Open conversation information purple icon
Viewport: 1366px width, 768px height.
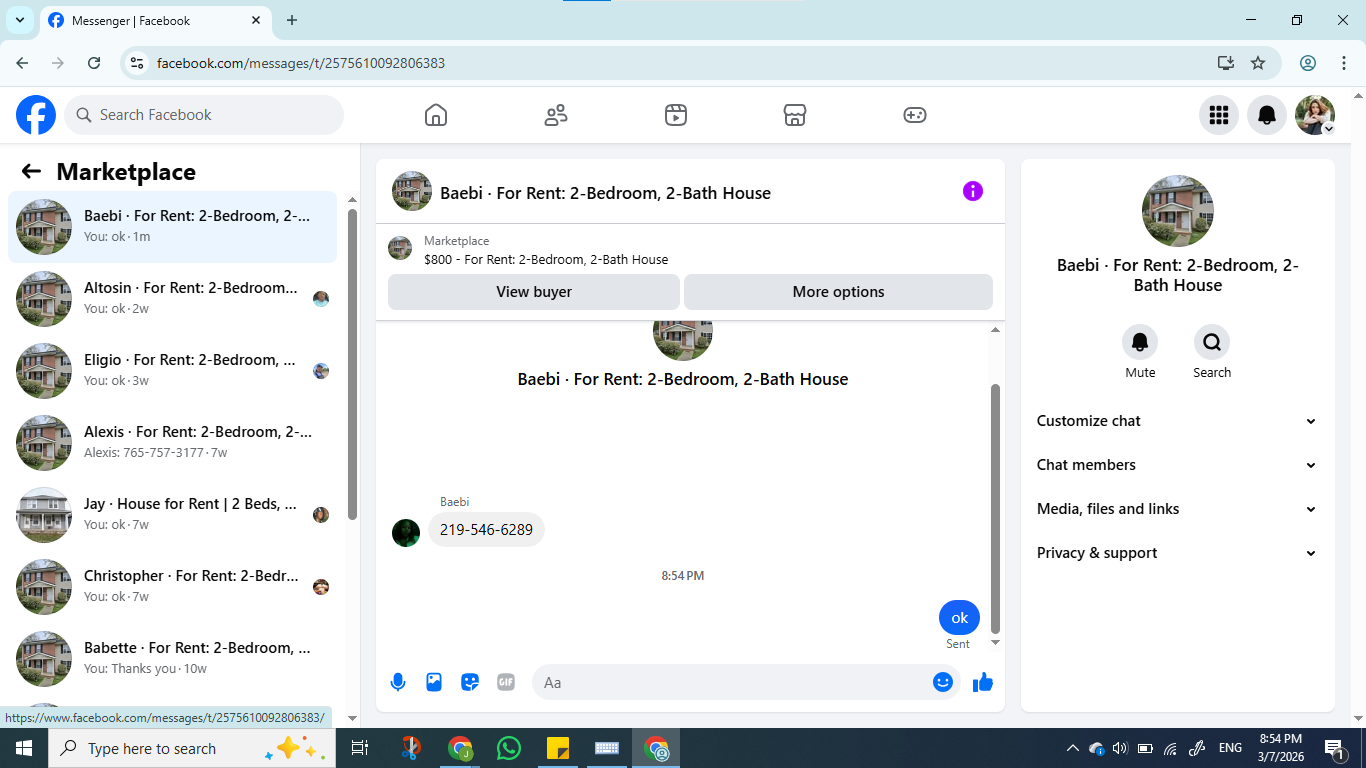[973, 191]
